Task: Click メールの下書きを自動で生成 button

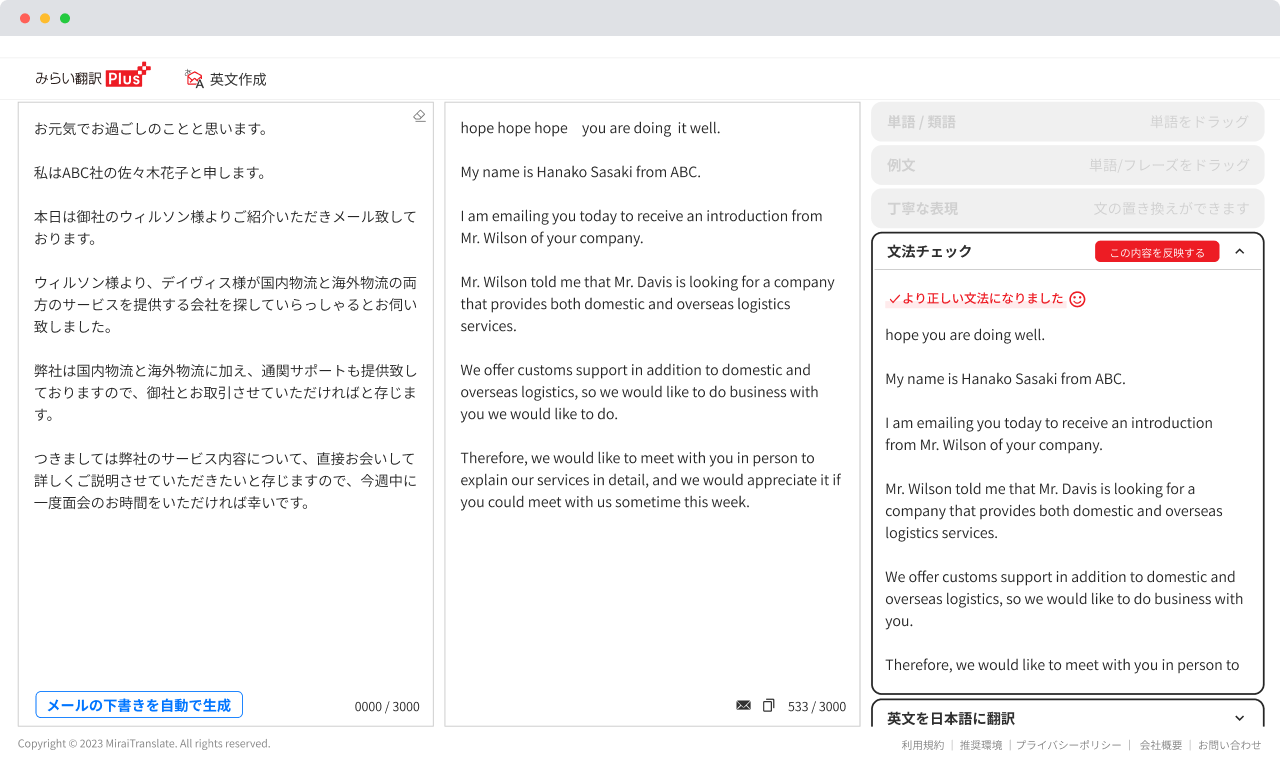Action: [x=139, y=705]
